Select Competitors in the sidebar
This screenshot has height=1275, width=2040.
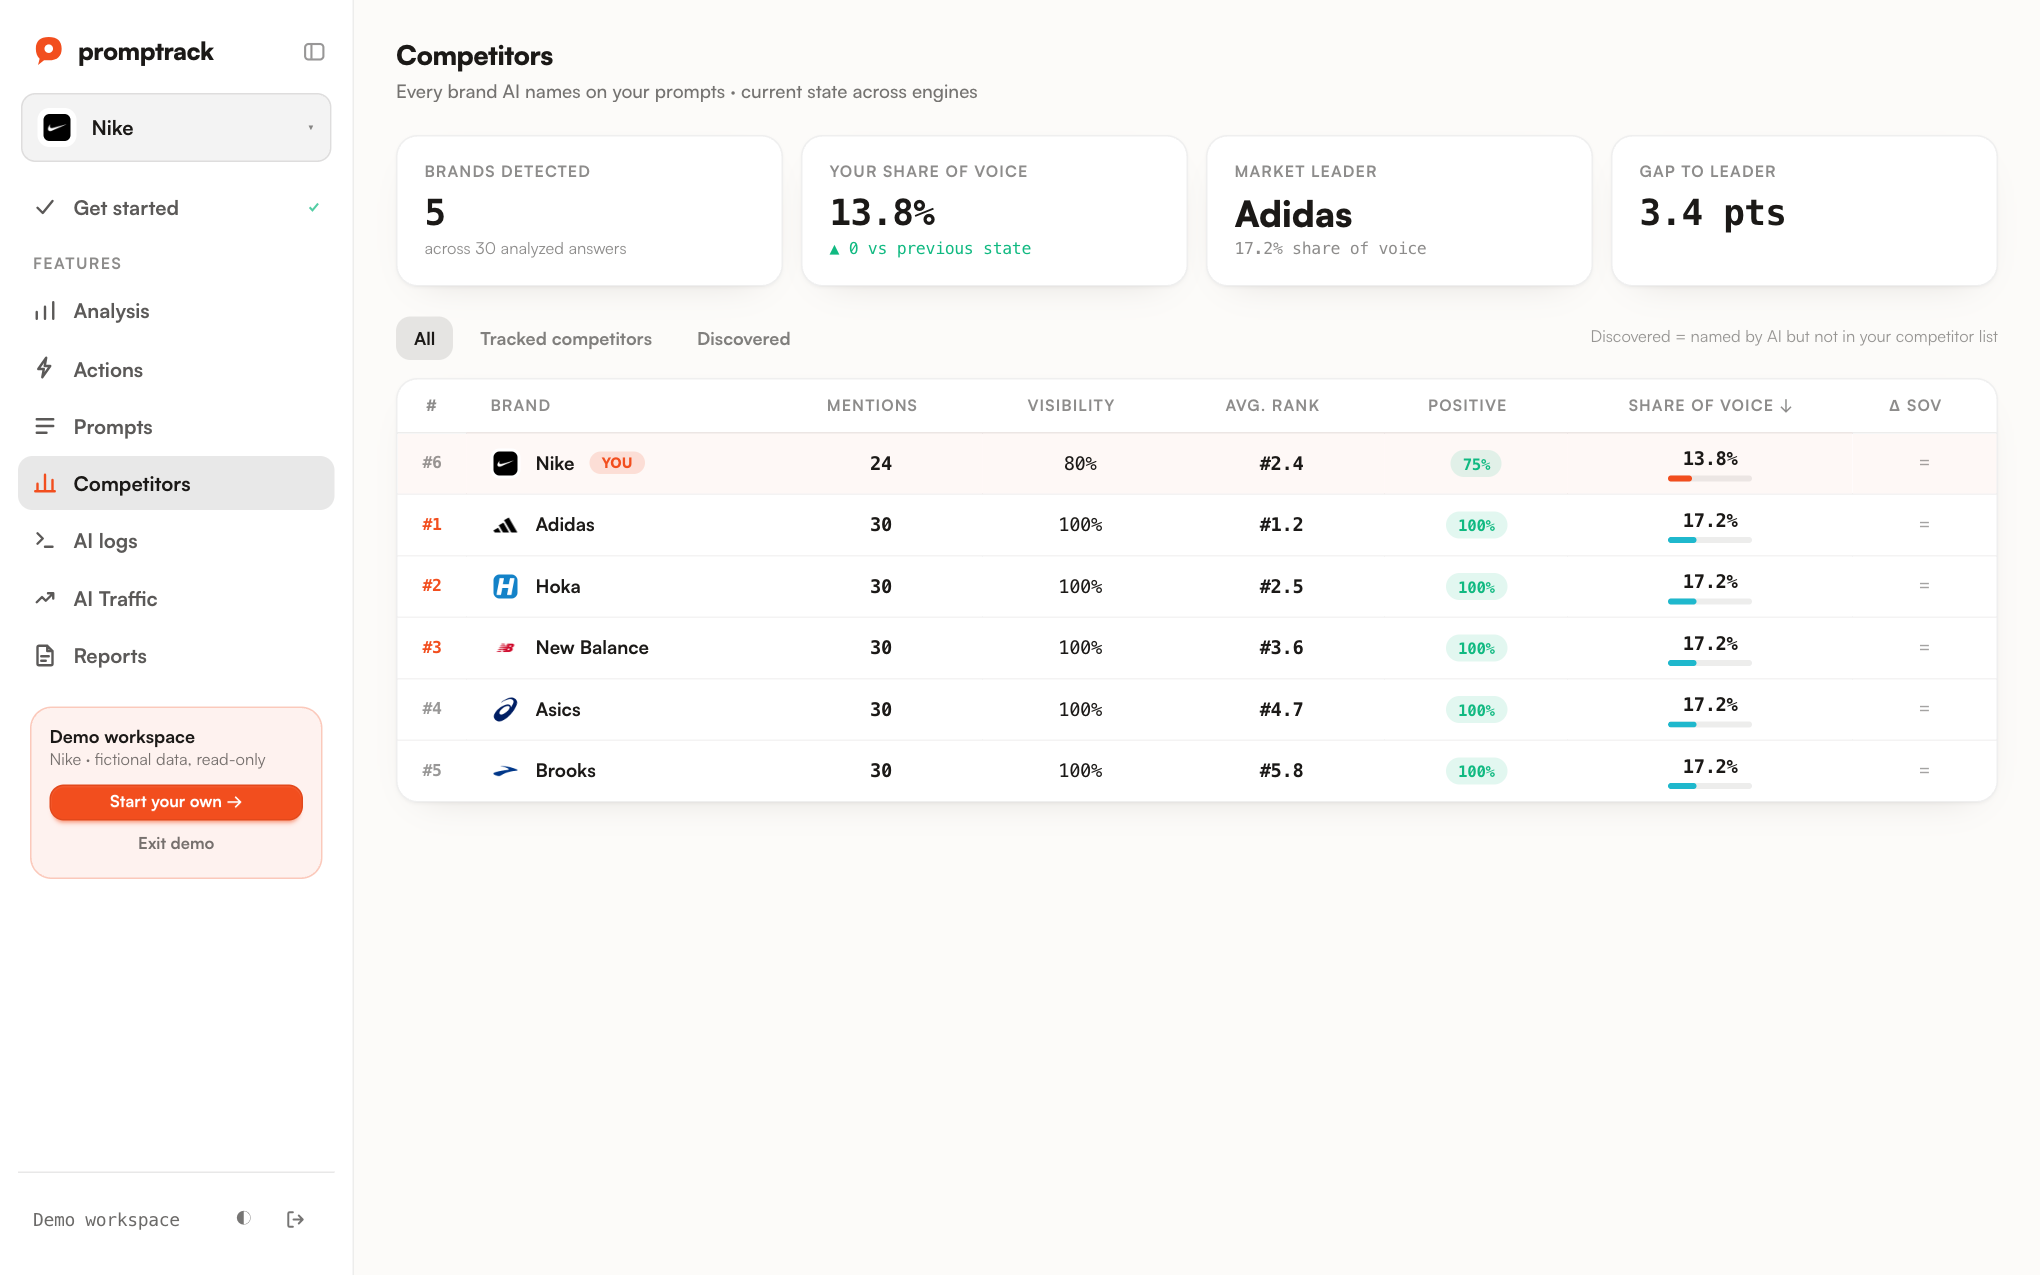176,484
